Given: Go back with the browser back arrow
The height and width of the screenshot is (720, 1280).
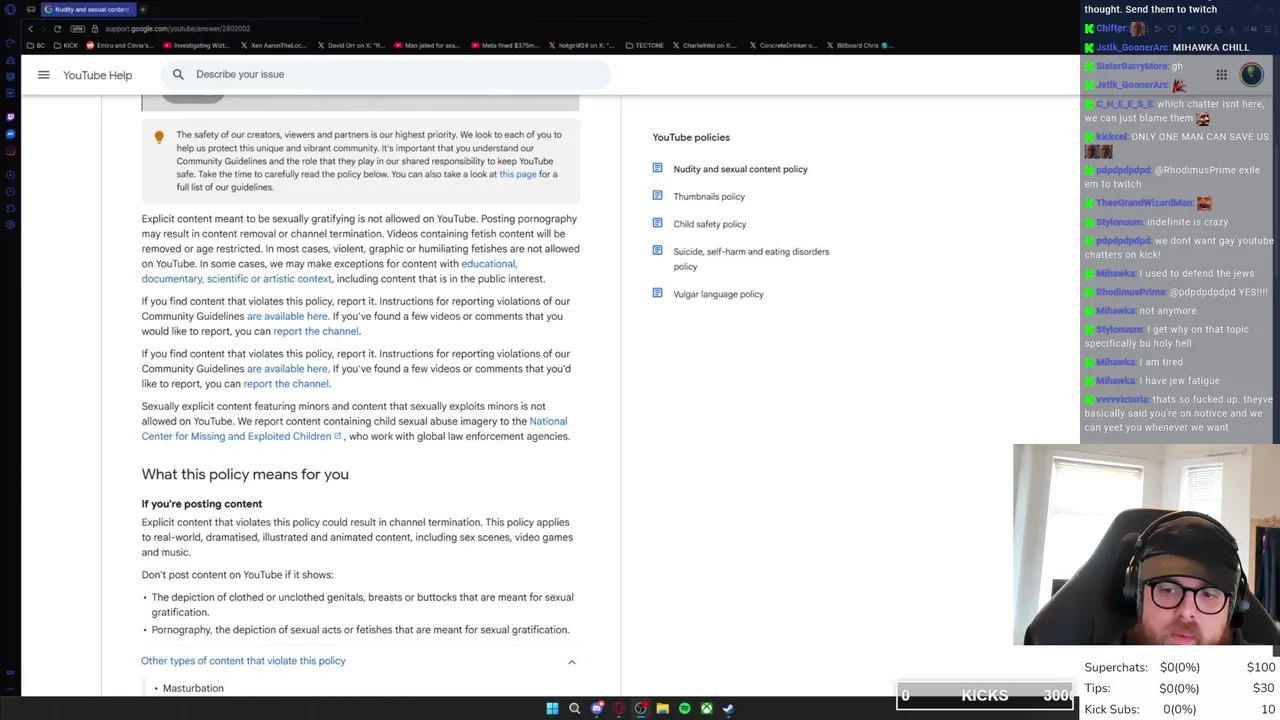Looking at the screenshot, I should click(30, 29).
